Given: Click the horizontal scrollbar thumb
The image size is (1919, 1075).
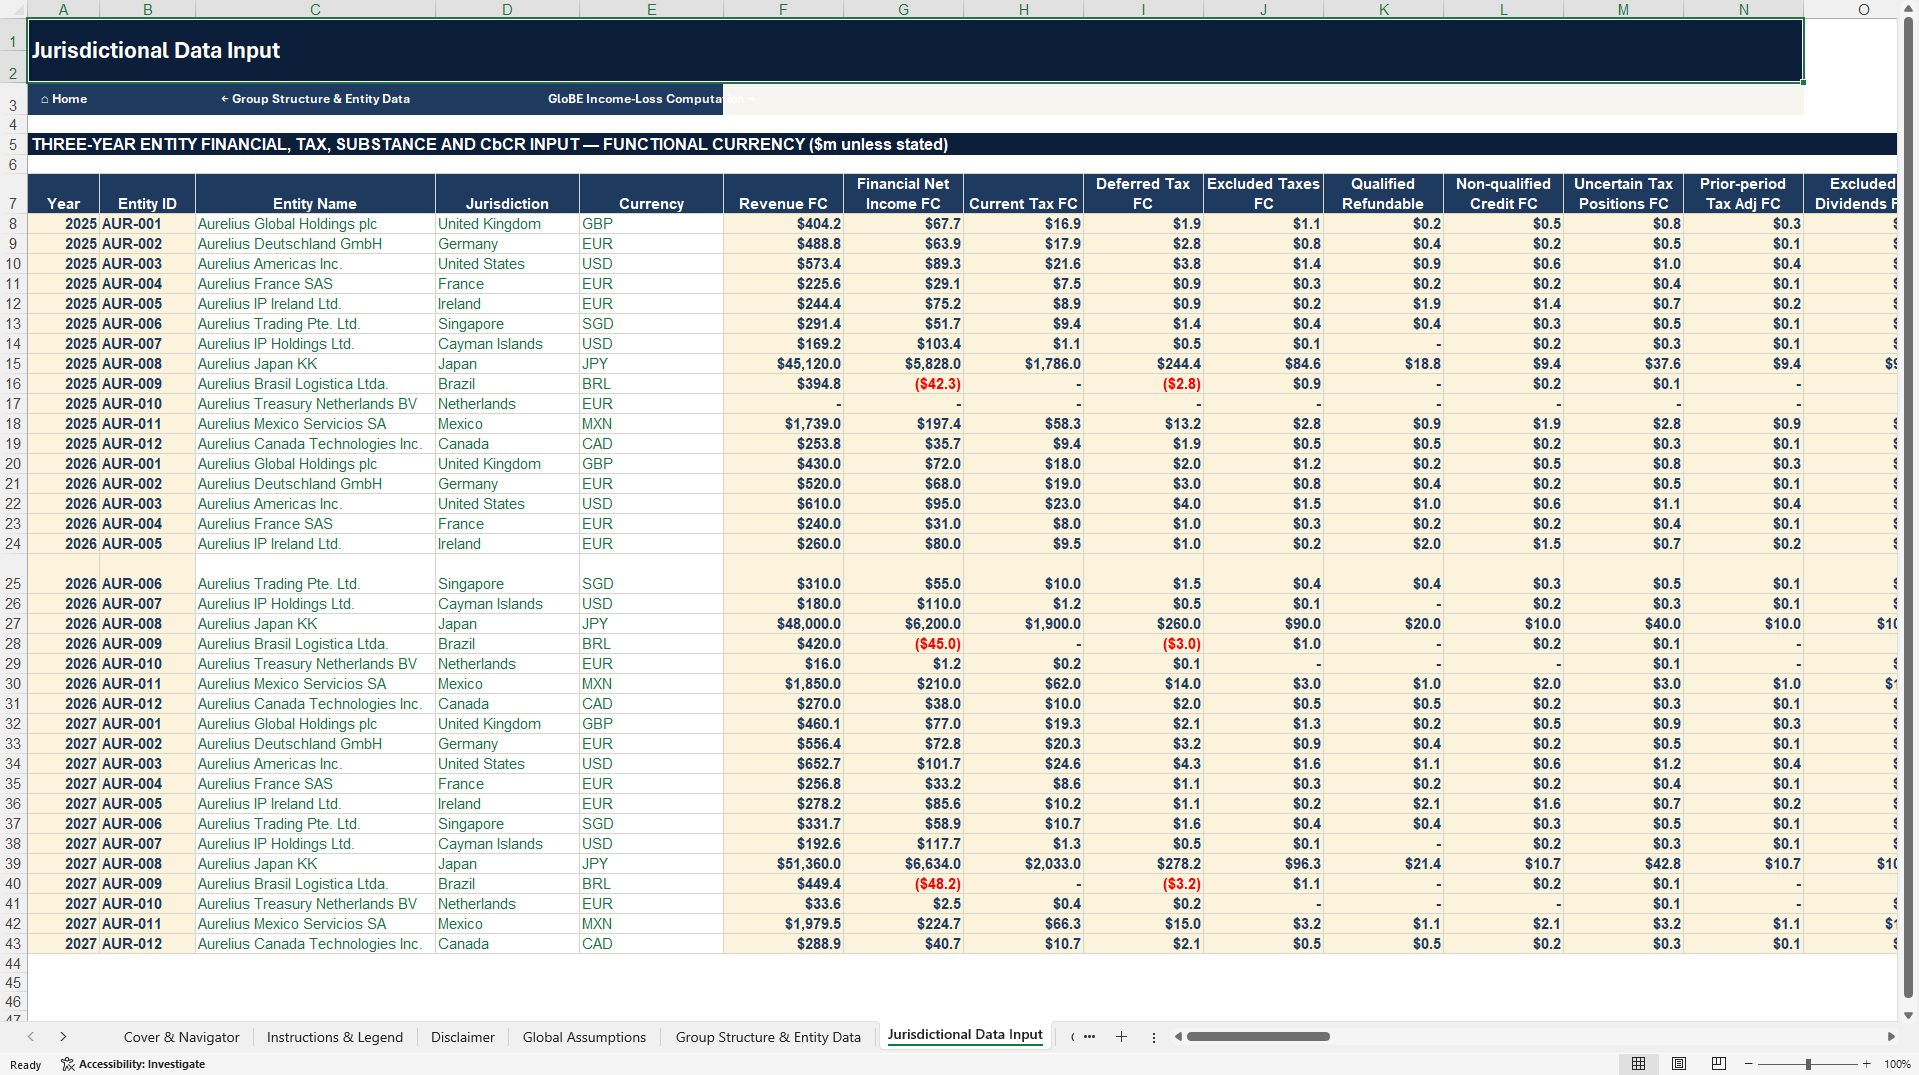Looking at the screenshot, I should pyautogui.click(x=1258, y=1037).
